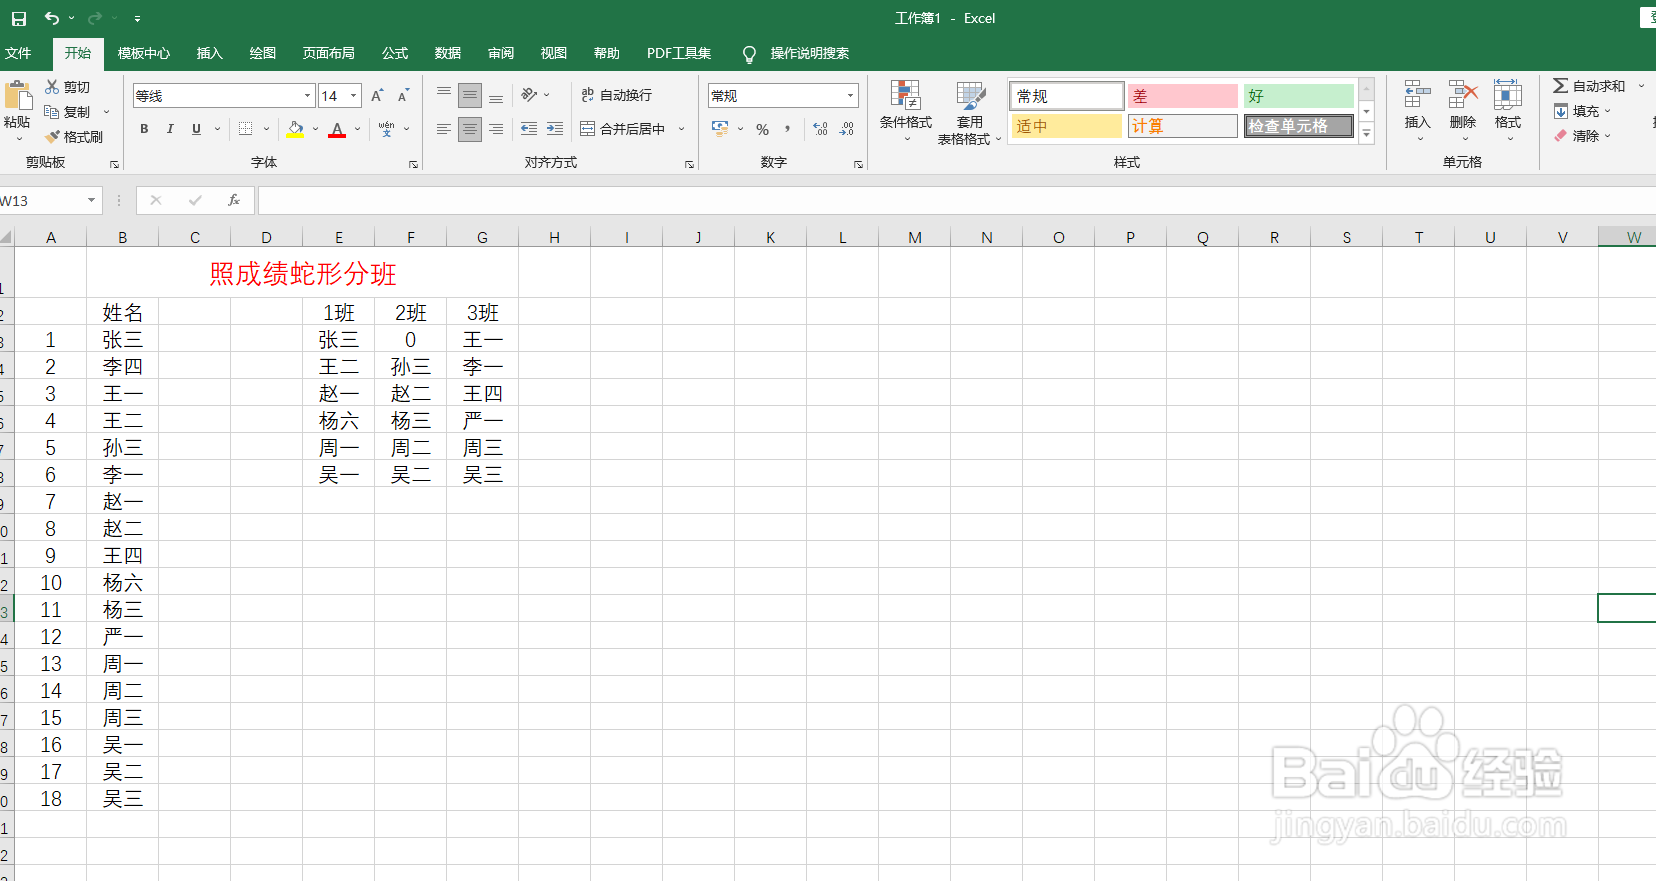Open number format dropdown (常规)
Screen dimensions: 1656x881
tap(851, 96)
